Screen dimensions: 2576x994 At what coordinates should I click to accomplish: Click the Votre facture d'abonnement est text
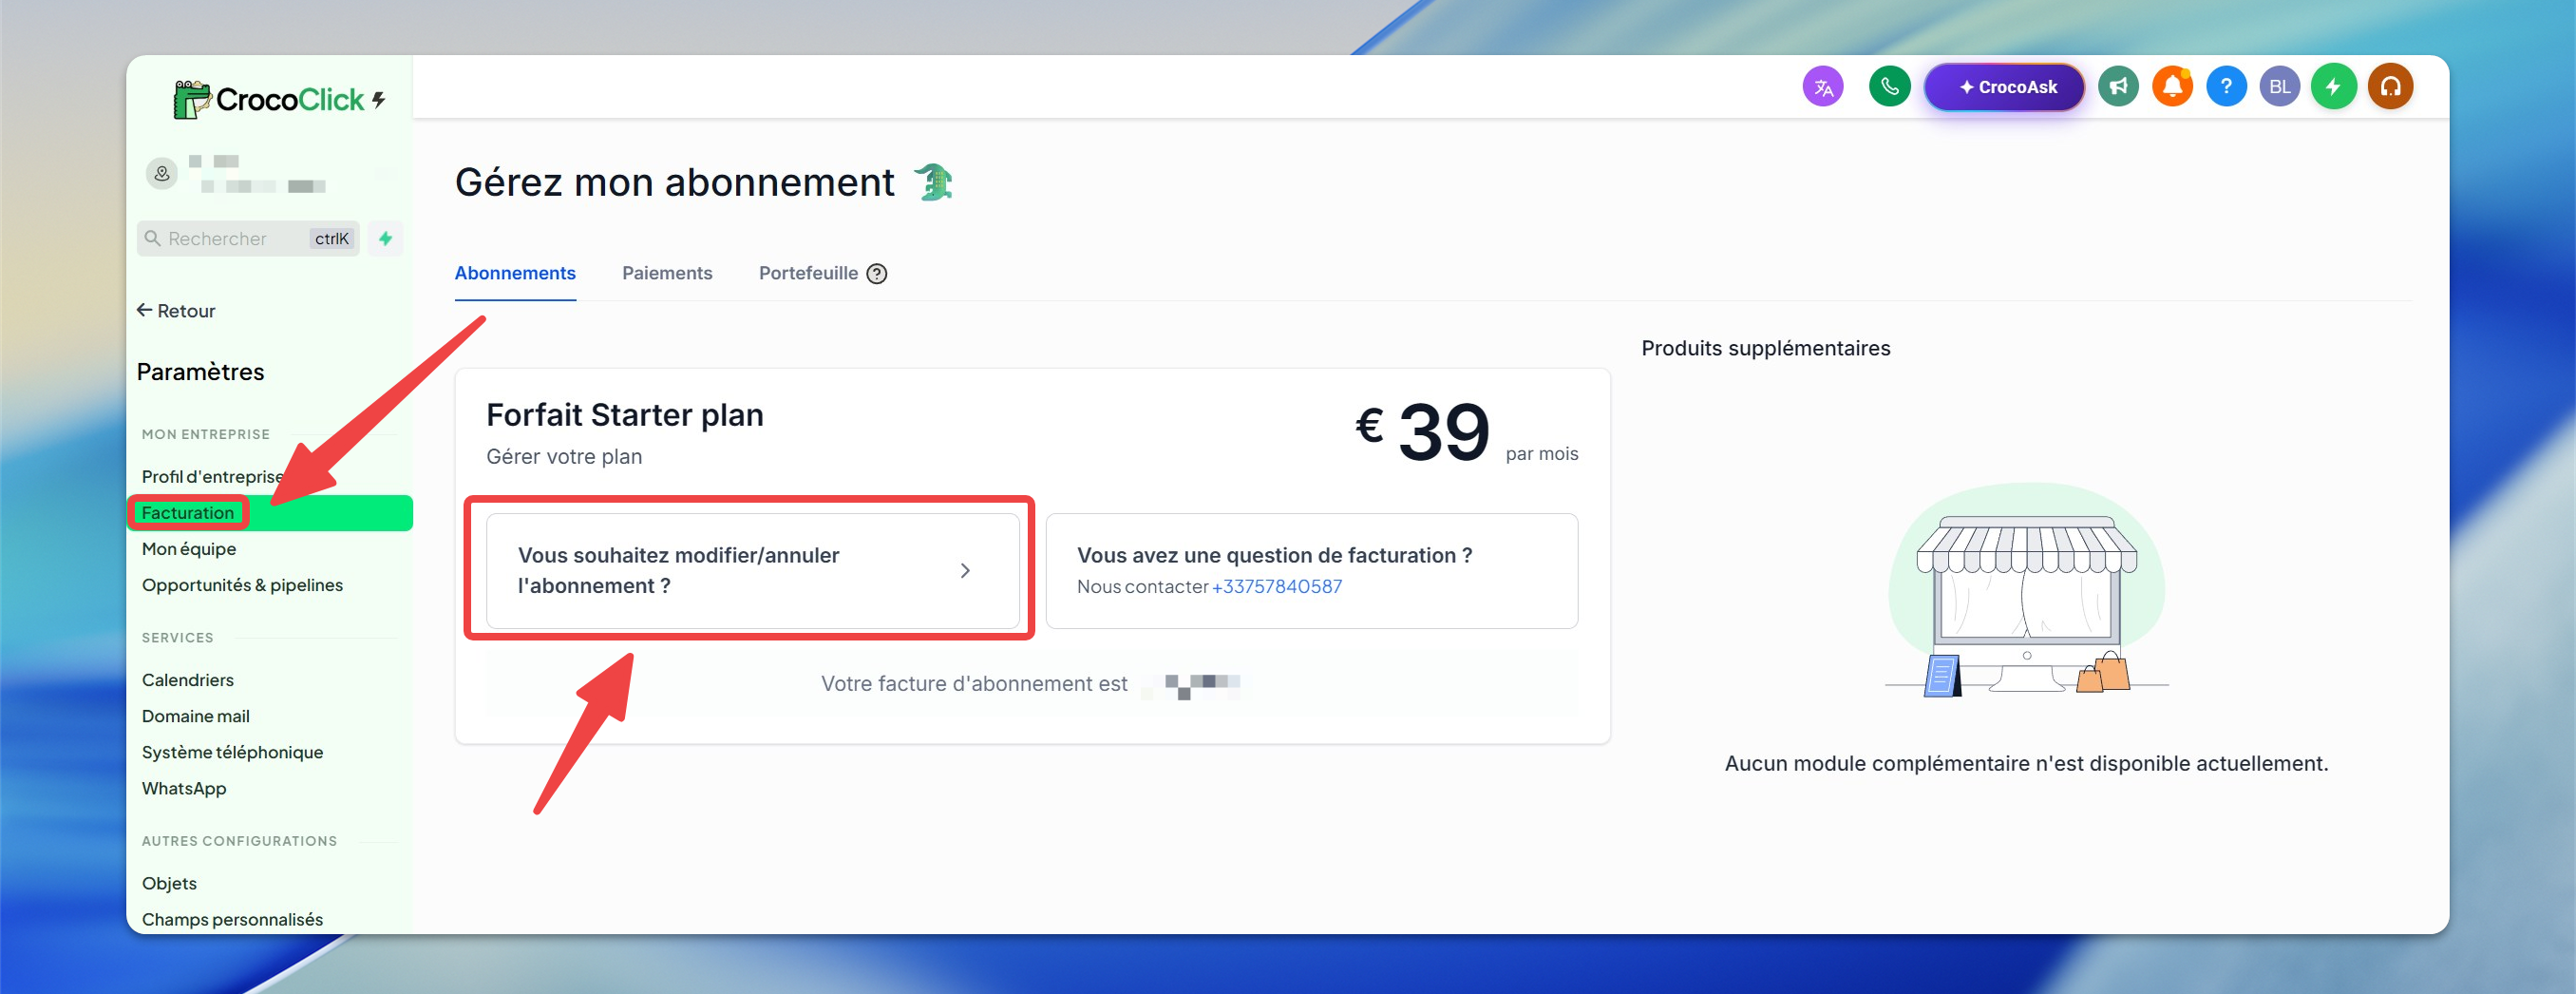pos(974,684)
